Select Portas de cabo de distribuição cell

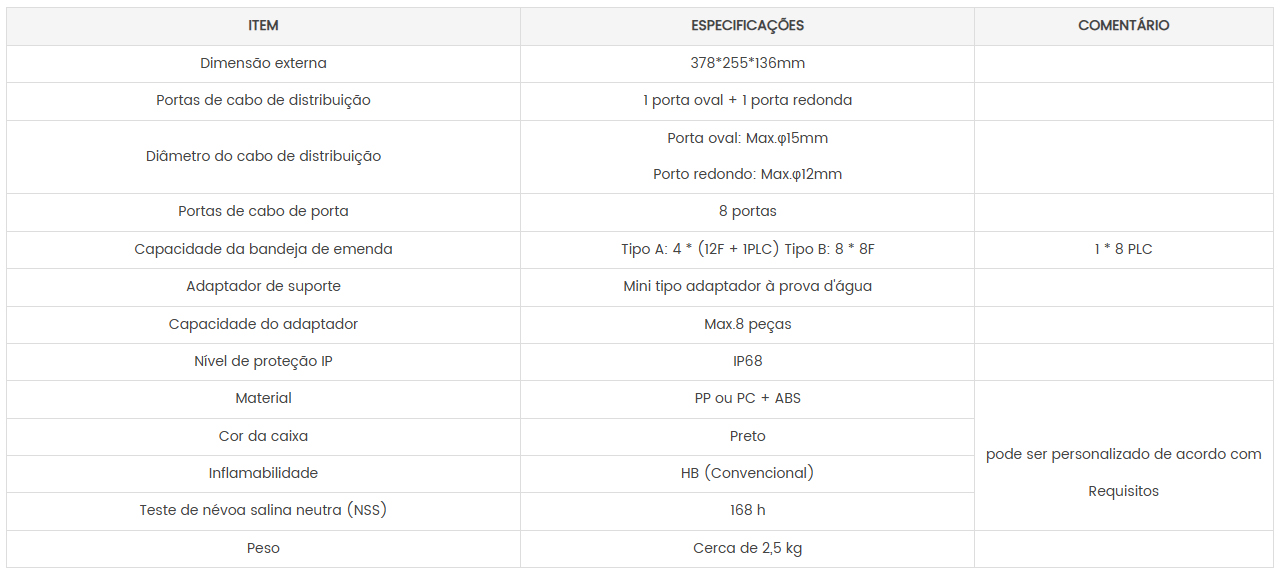point(263,100)
